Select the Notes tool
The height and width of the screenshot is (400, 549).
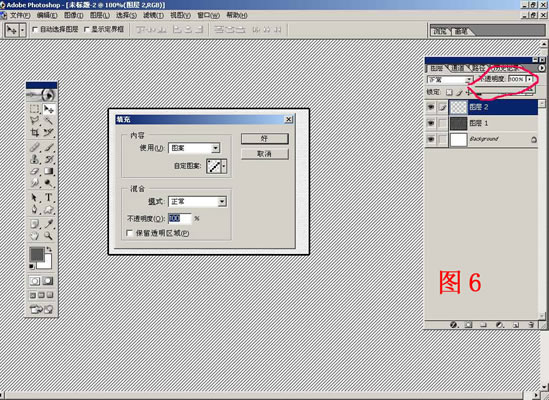pyautogui.click(x=34, y=224)
